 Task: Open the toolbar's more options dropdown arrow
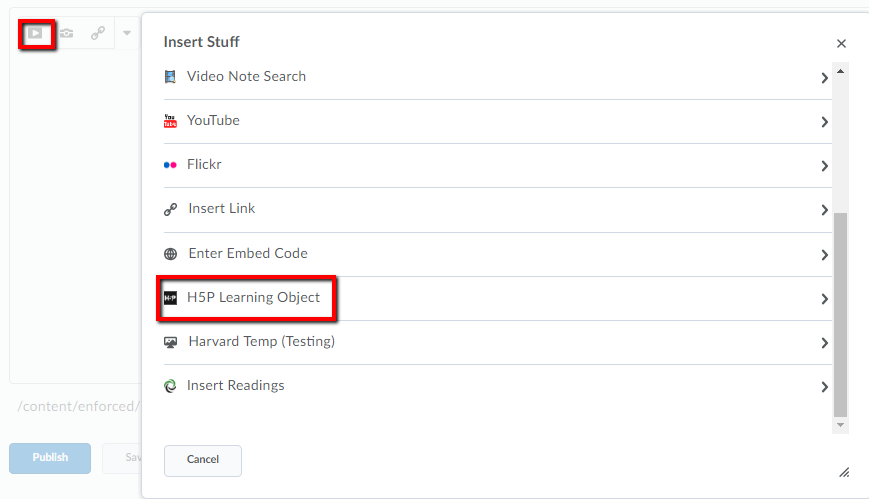(127, 33)
